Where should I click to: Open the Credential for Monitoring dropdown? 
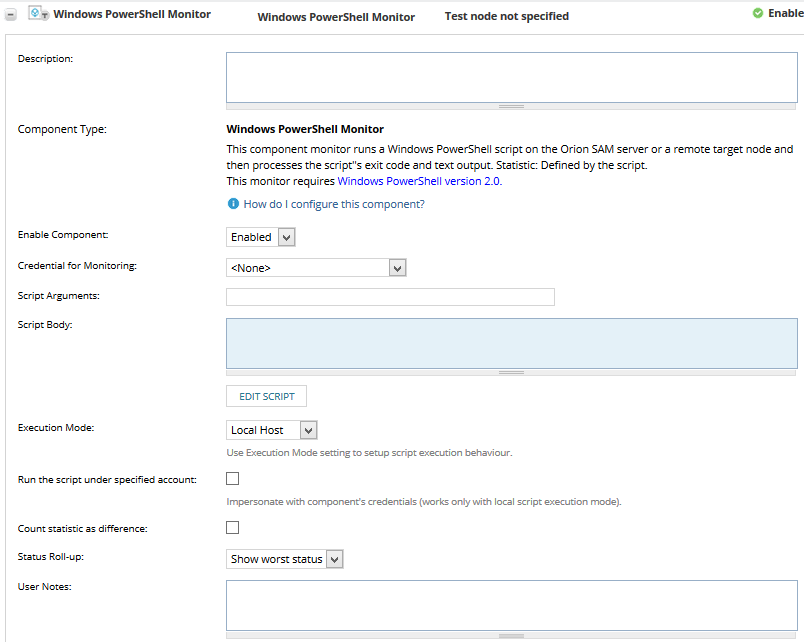point(397,267)
